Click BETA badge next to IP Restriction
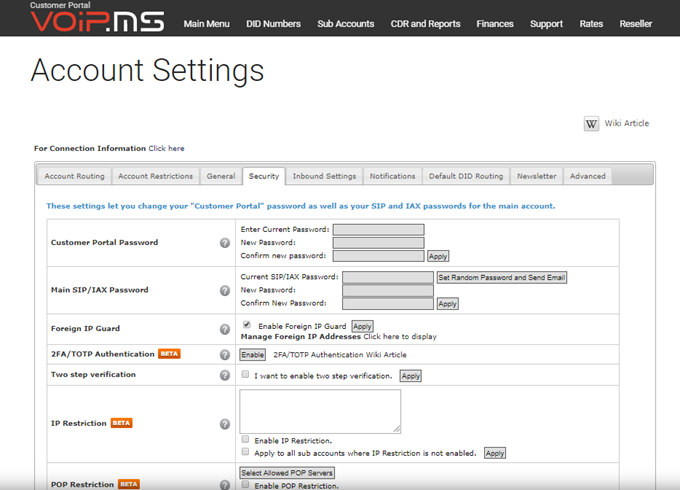 click(x=121, y=423)
